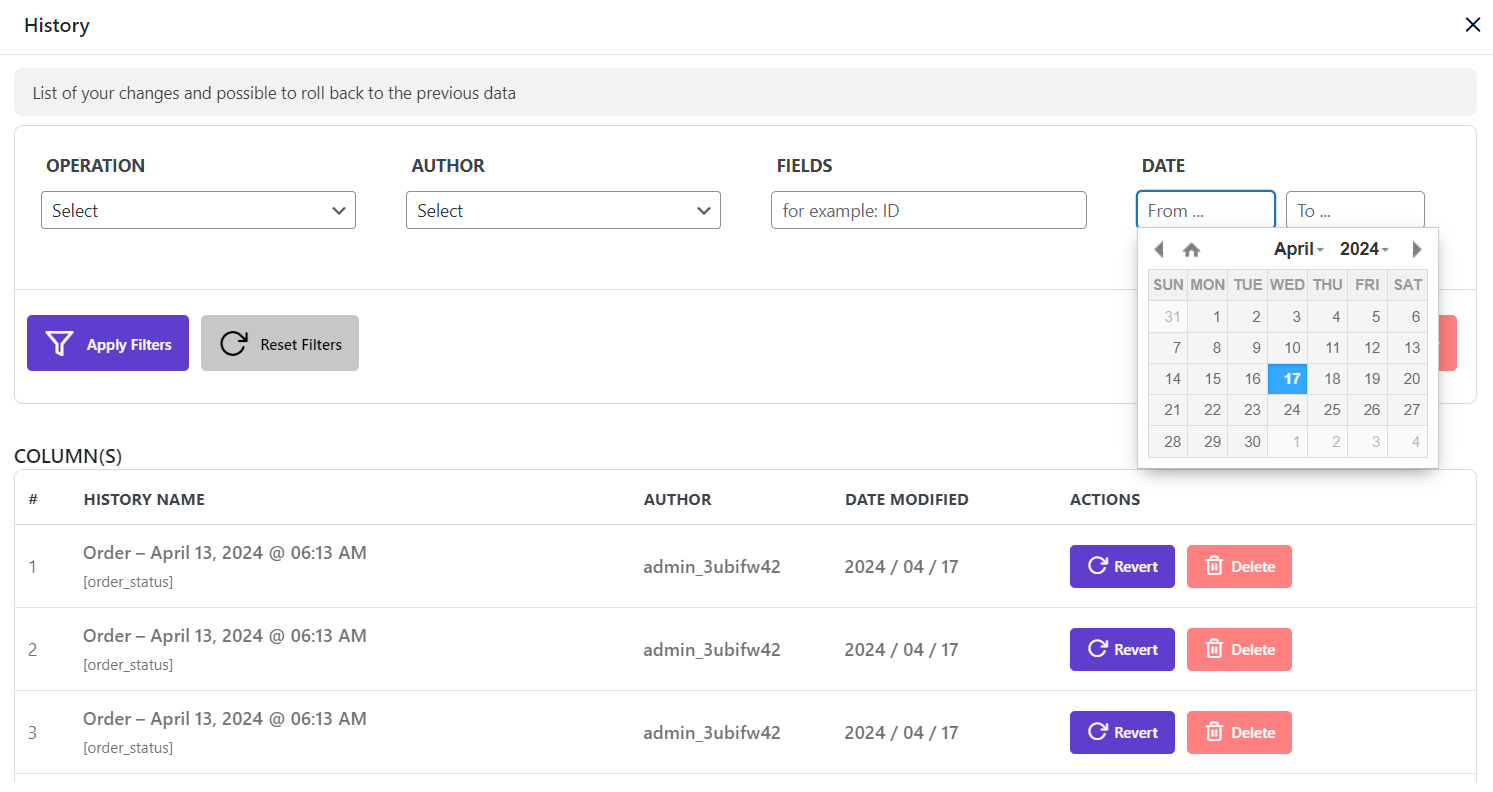Image resolution: width=1493 pixels, height=792 pixels.
Task: Expand the 2024 year dropdown in calendar
Action: click(x=1364, y=249)
